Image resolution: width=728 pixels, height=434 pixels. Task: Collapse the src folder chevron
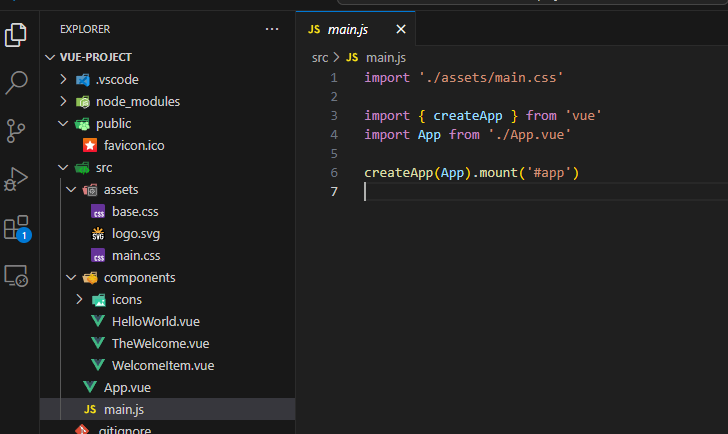[x=63, y=168]
